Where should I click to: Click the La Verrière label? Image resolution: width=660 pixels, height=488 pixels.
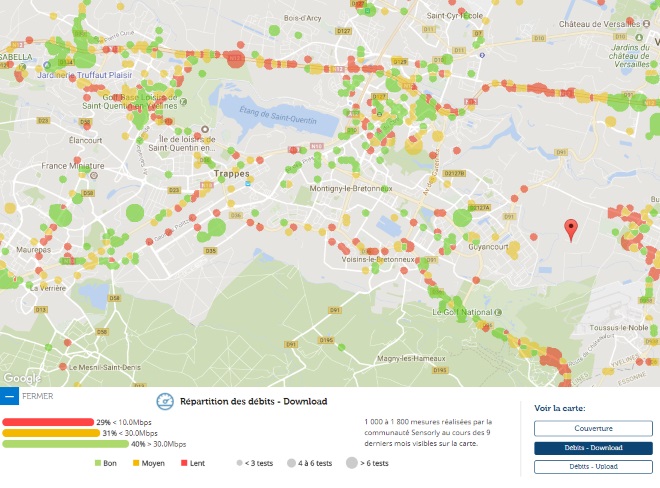click(x=48, y=288)
